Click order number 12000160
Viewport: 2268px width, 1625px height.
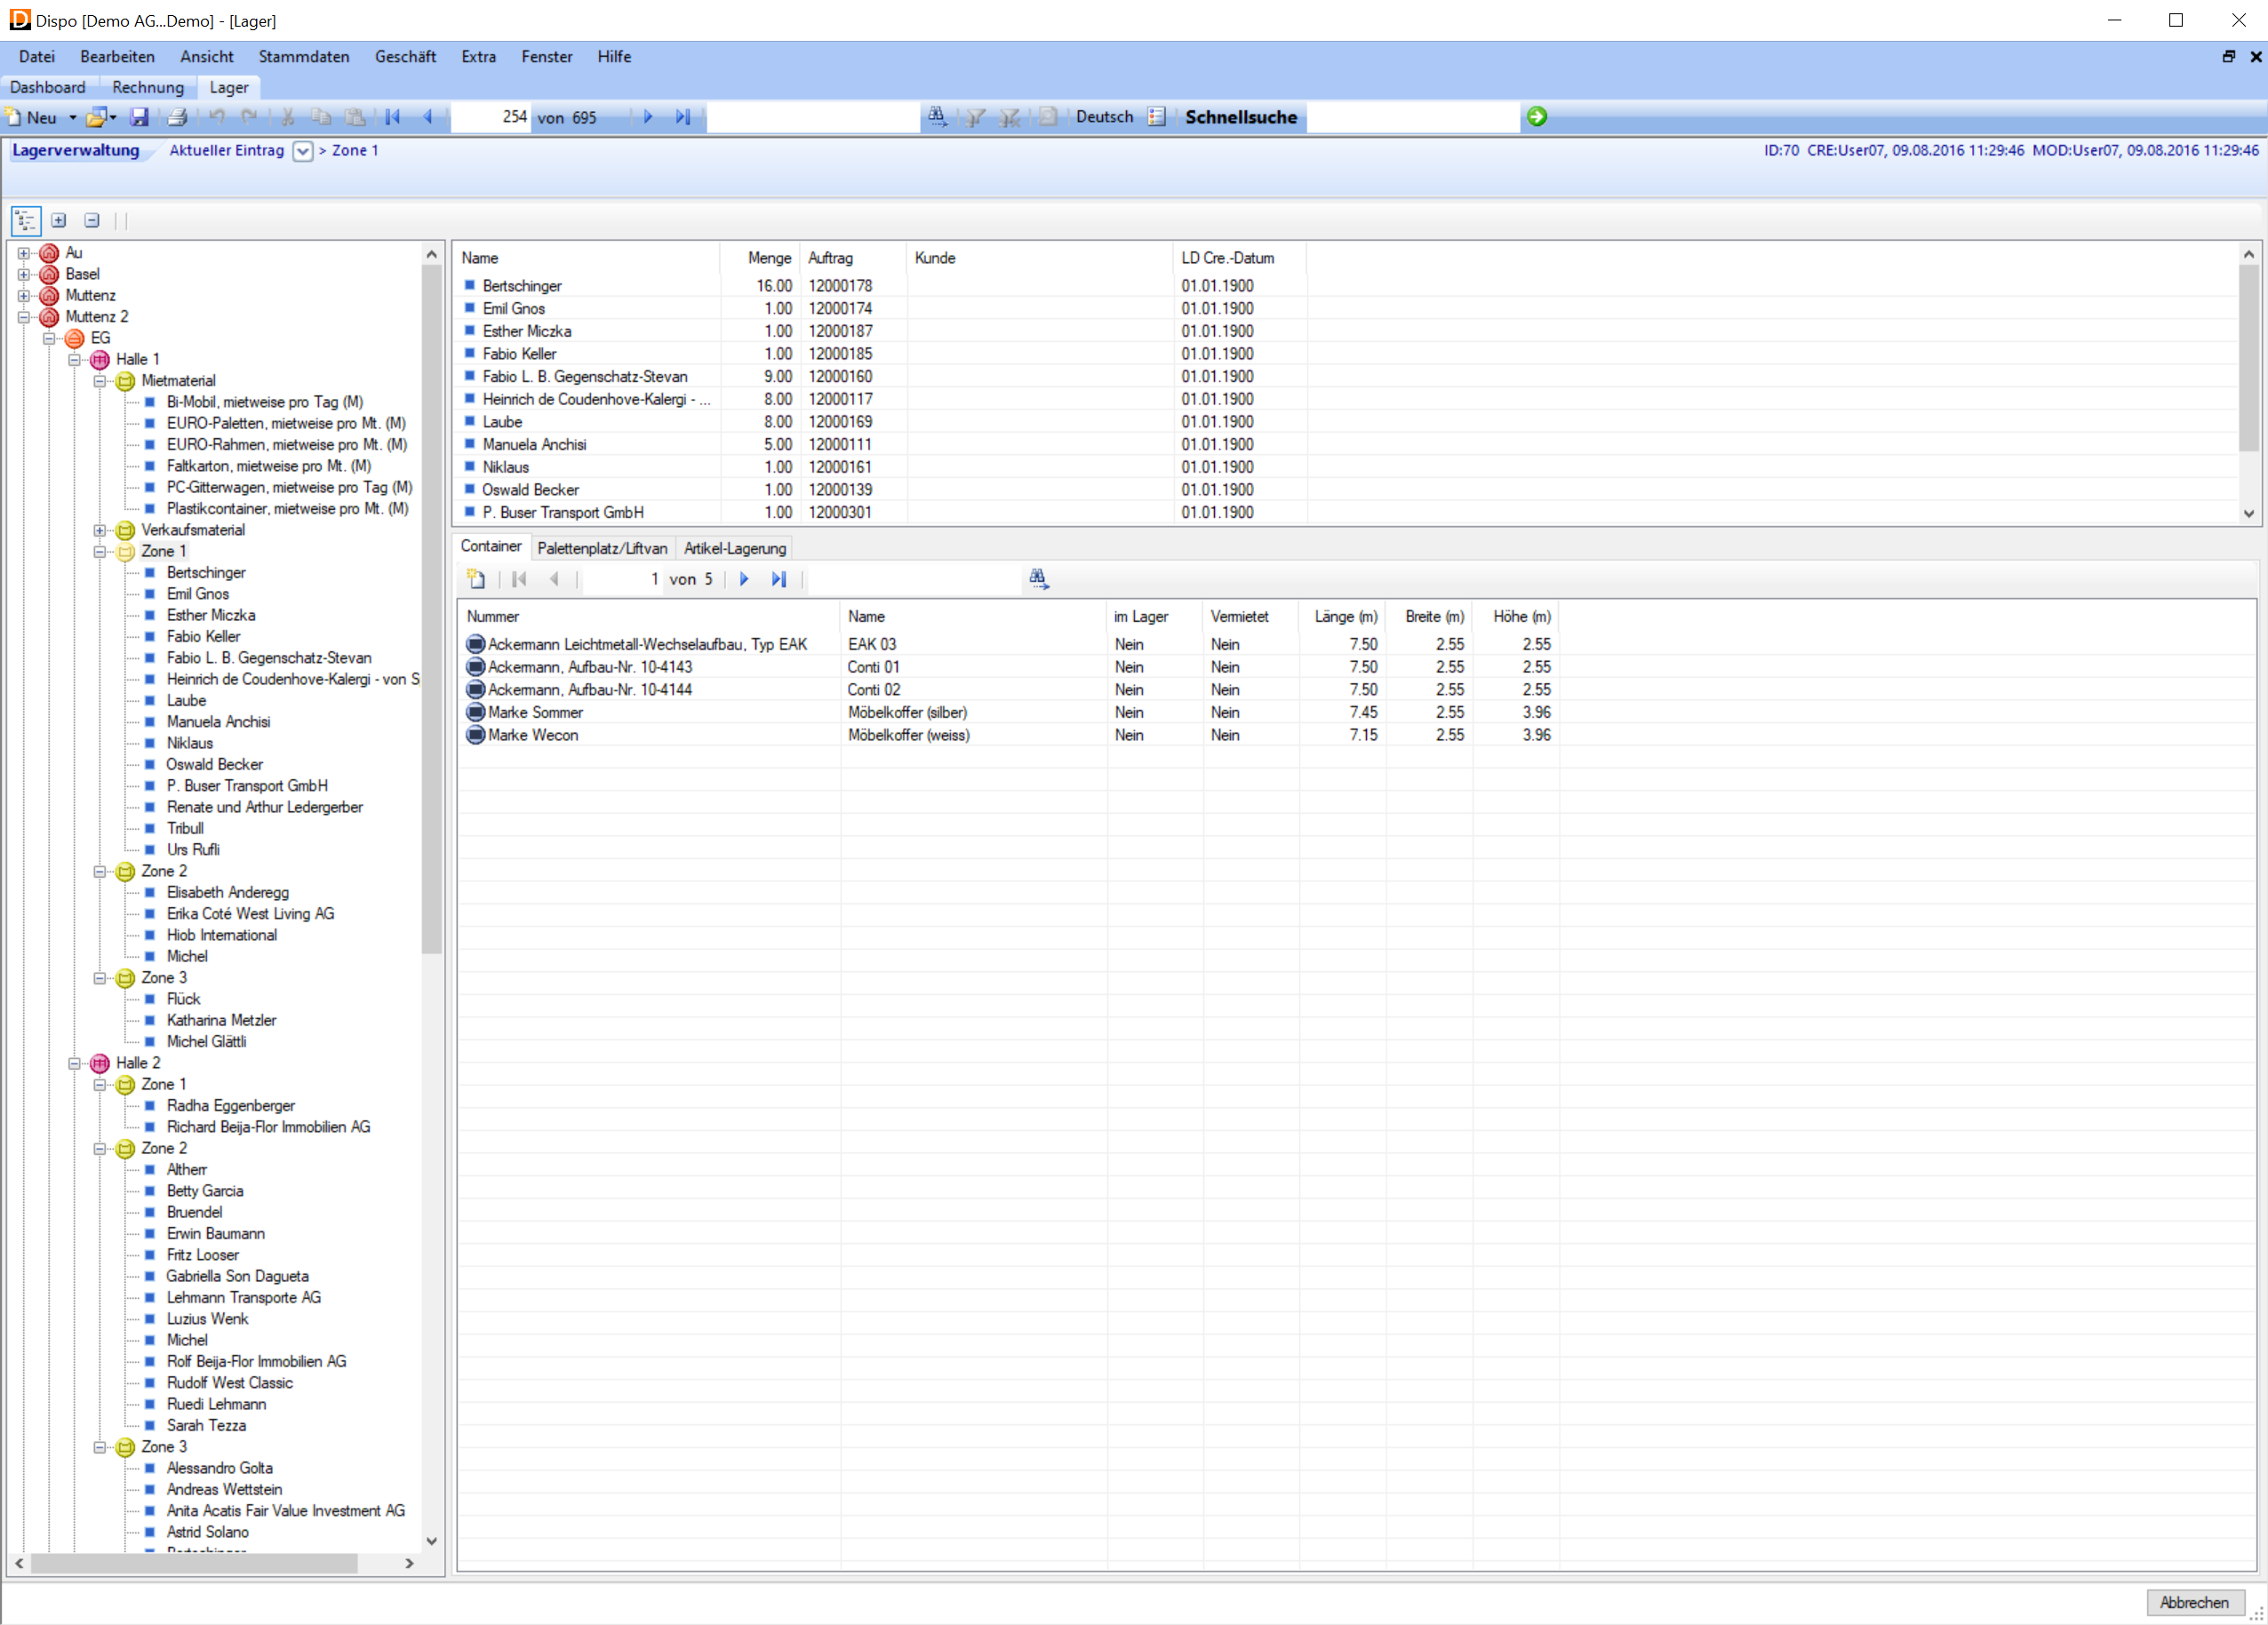click(840, 377)
